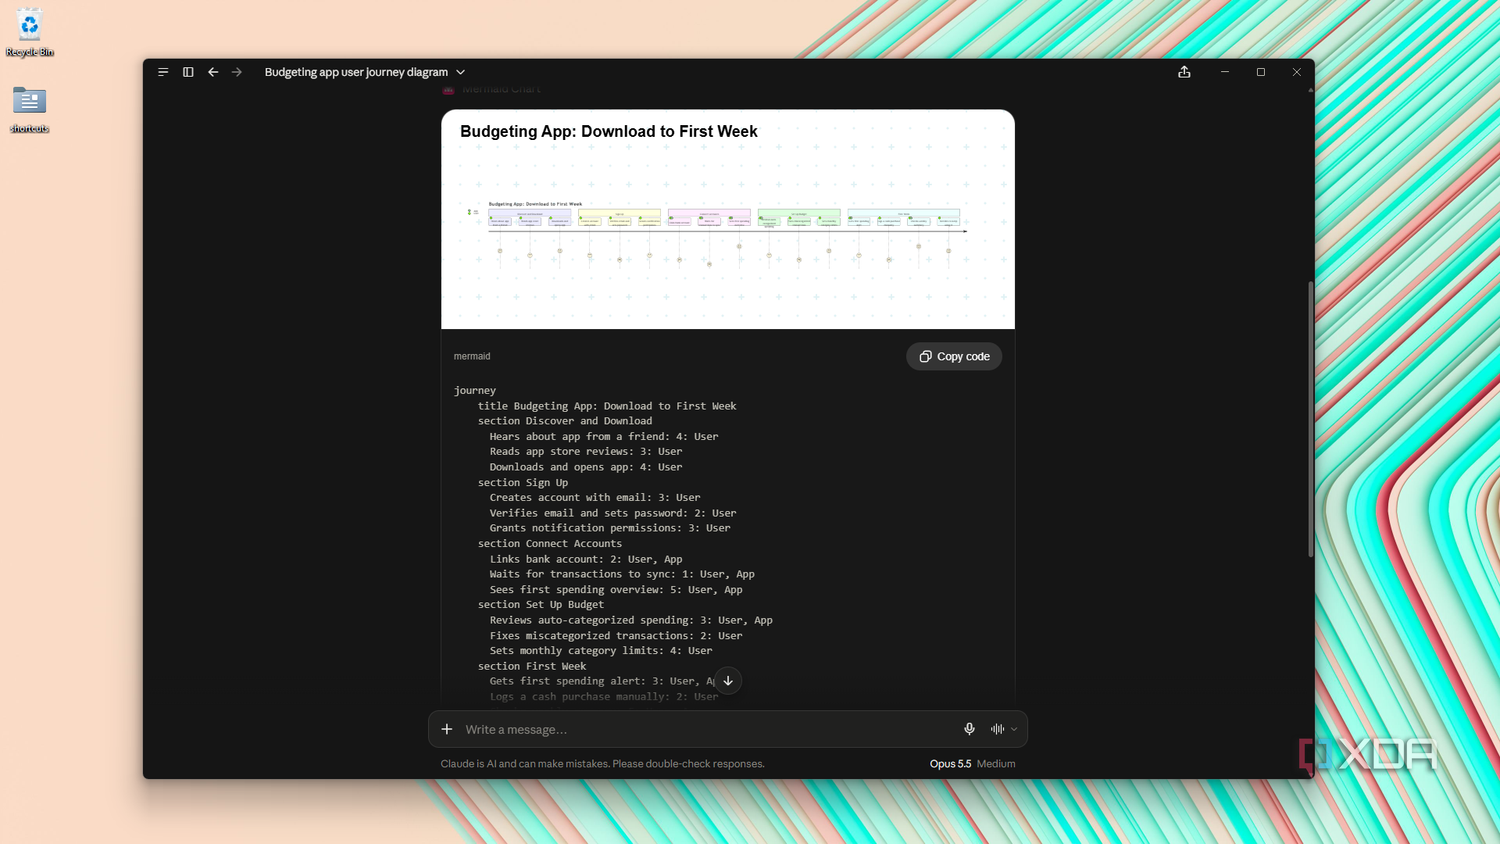Click the 'journey' line of the code
The width and height of the screenshot is (1500, 844).
pos(475,390)
